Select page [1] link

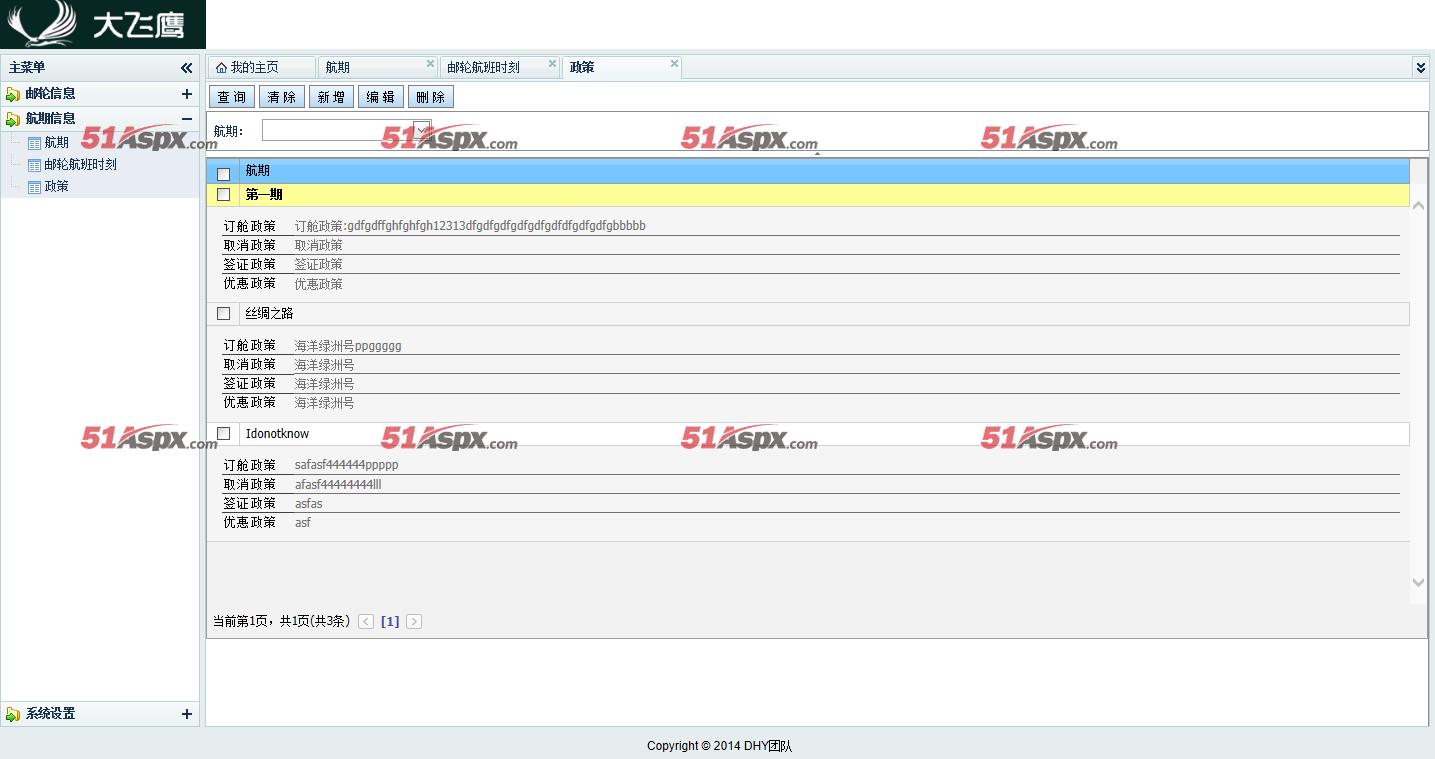tap(390, 622)
